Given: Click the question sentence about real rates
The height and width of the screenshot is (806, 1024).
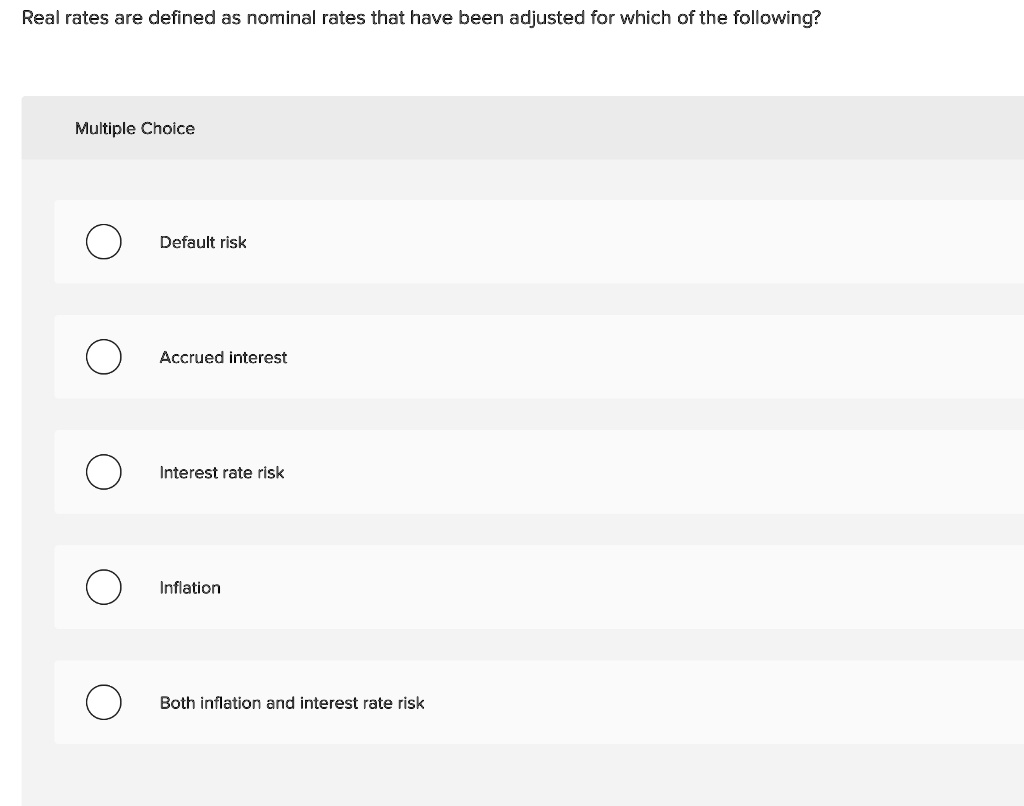Looking at the screenshot, I should tap(421, 18).
